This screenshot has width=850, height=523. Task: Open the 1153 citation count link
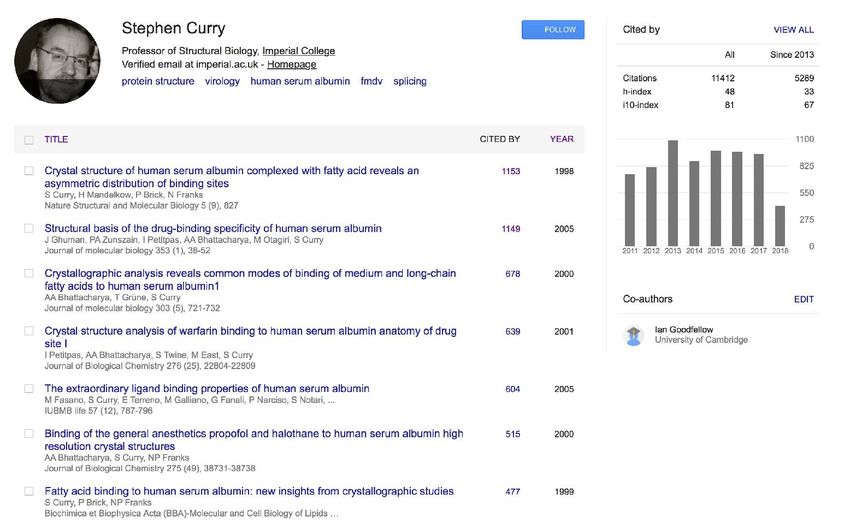(511, 171)
